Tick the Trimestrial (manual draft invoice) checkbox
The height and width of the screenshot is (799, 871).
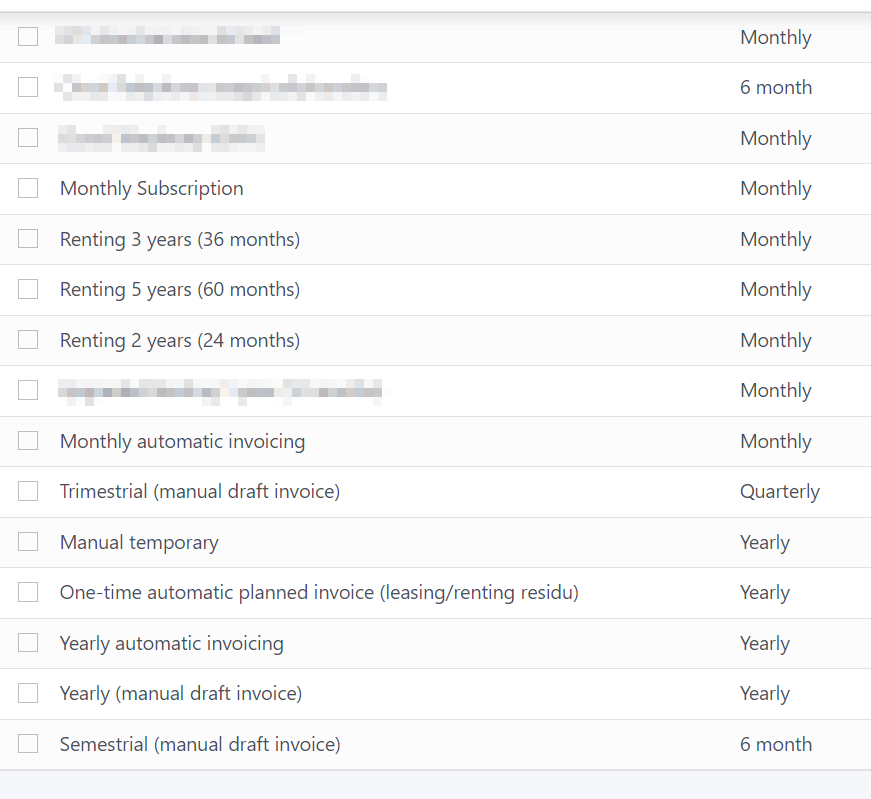coord(28,491)
